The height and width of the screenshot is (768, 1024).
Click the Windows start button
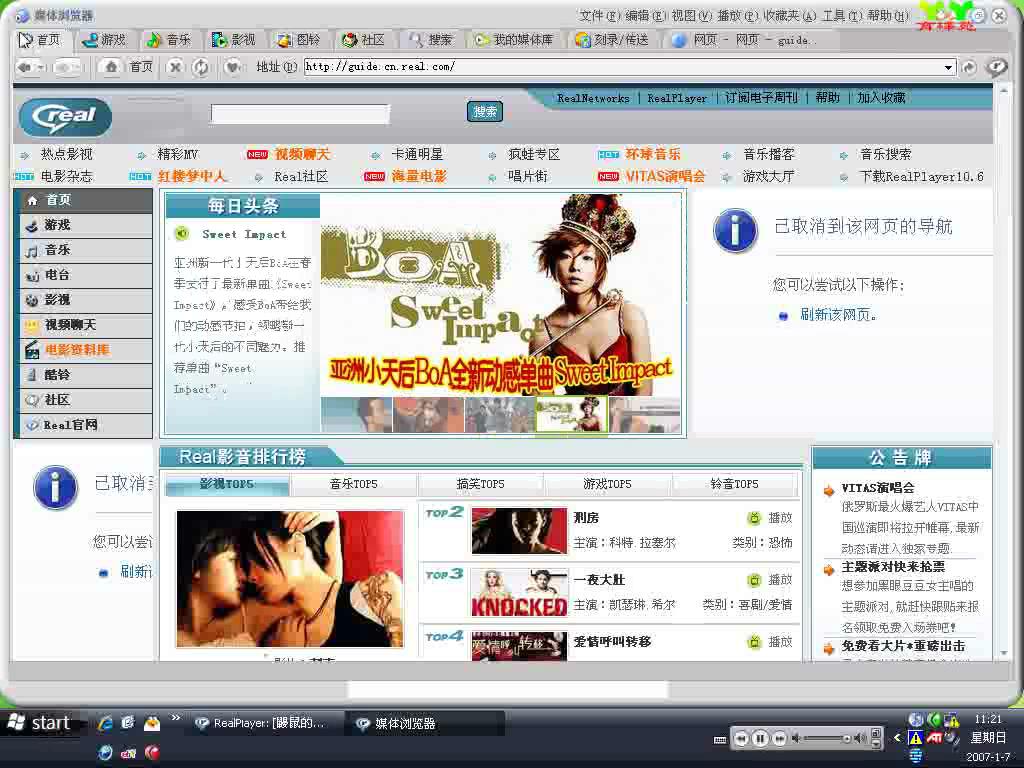[x=39, y=723]
